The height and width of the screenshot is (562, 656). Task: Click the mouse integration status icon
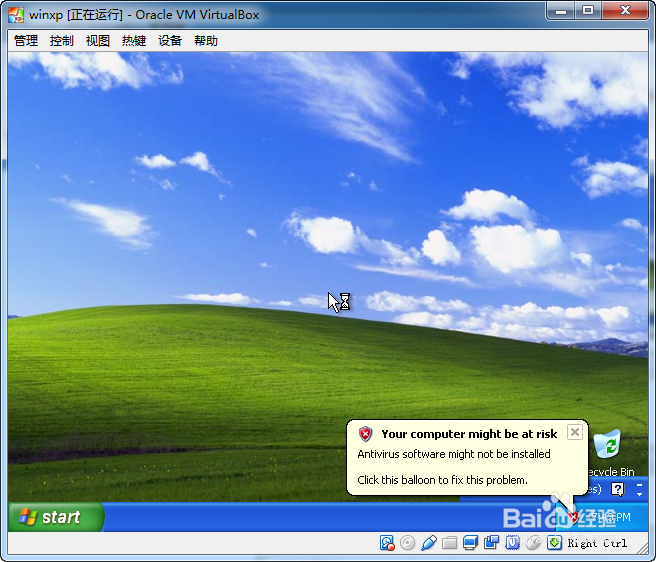[533, 543]
